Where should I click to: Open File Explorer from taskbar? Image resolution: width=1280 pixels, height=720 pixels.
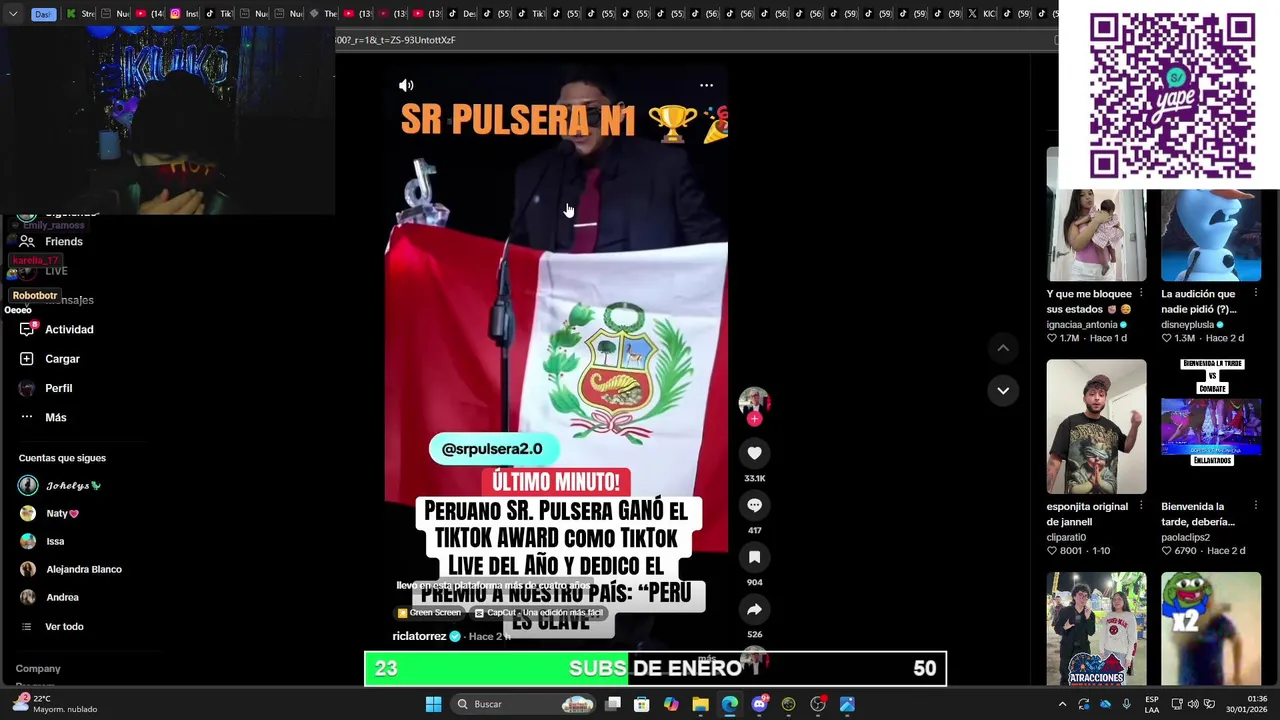pyautogui.click(x=700, y=704)
